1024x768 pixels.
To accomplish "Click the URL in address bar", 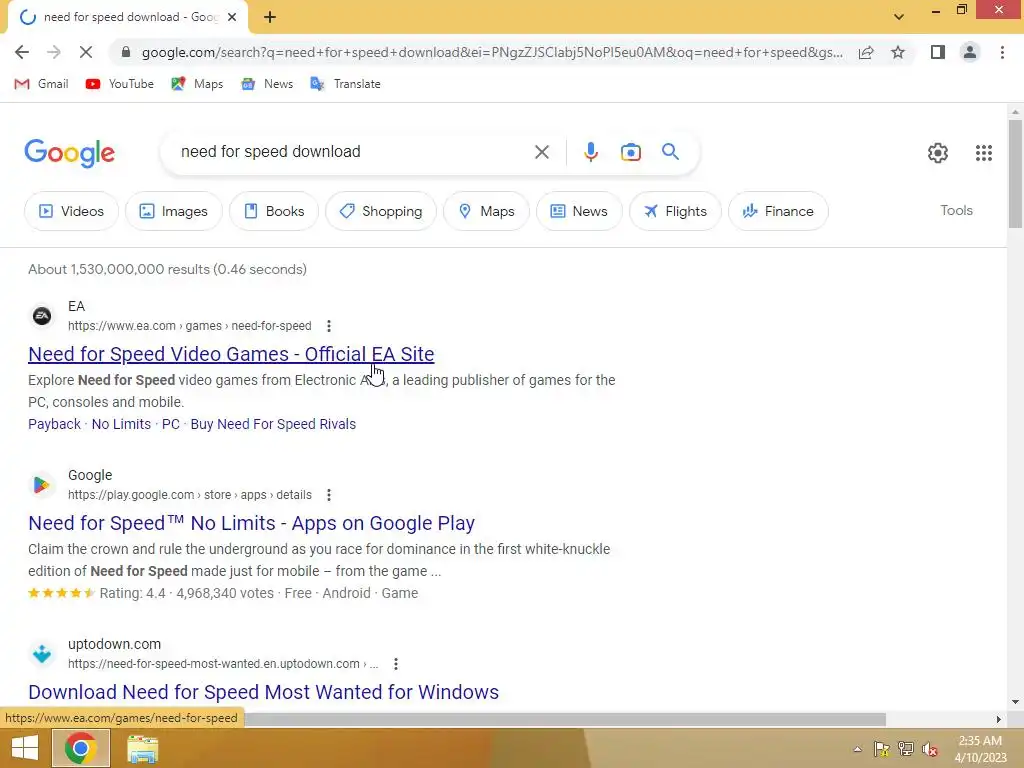I will (x=492, y=52).
